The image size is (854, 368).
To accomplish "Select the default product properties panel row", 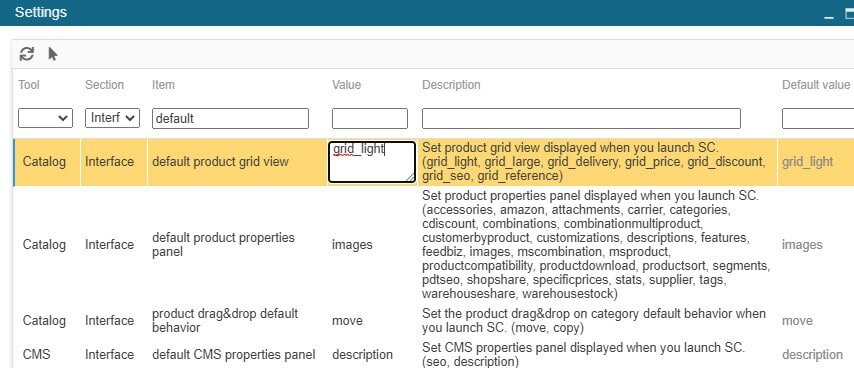I will [434, 244].
